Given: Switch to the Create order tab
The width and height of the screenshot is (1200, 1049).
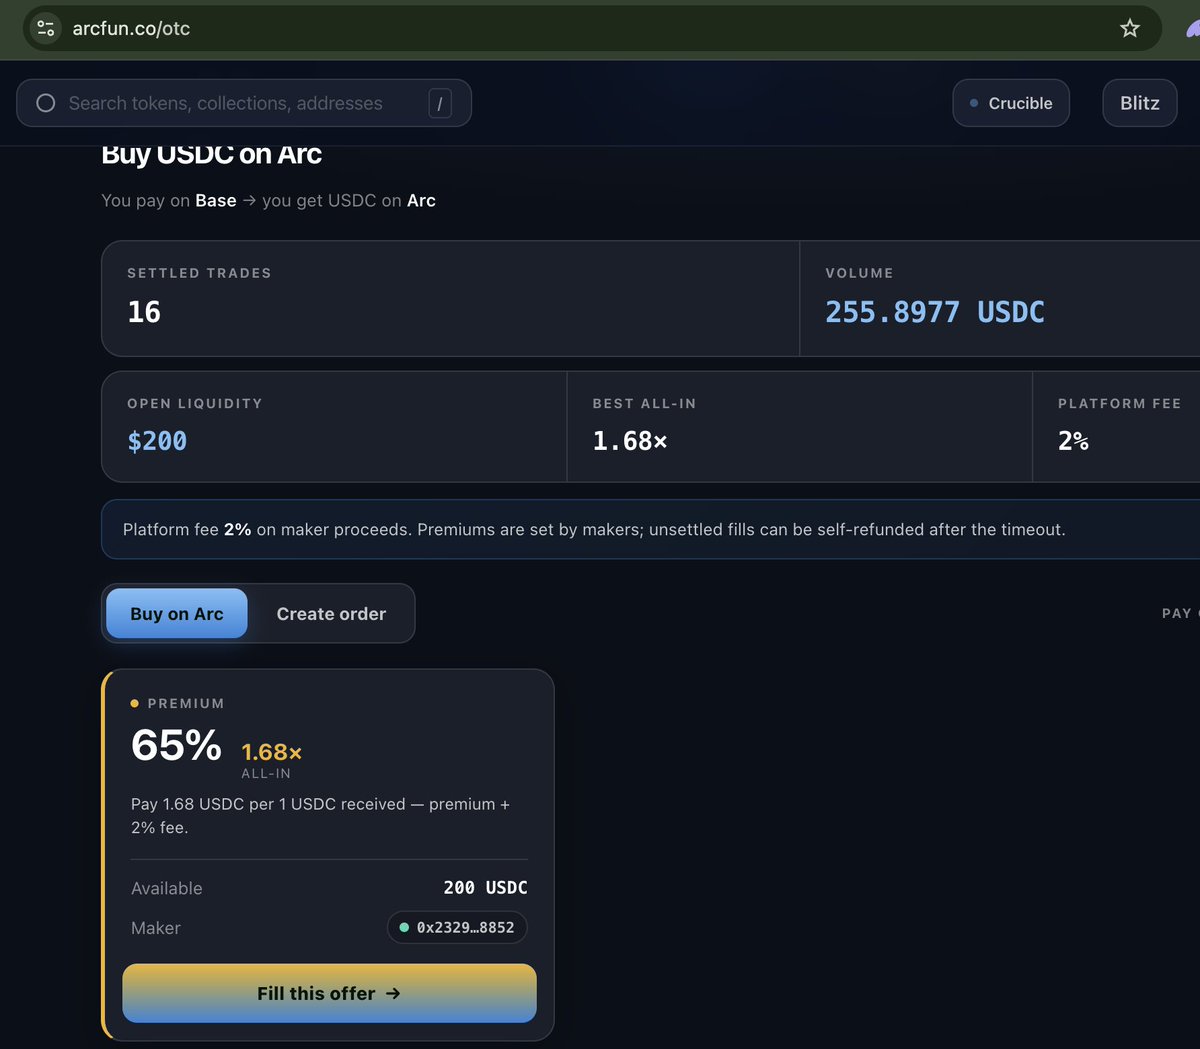Looking at the screenshot, I should click(x=331, y=614).
